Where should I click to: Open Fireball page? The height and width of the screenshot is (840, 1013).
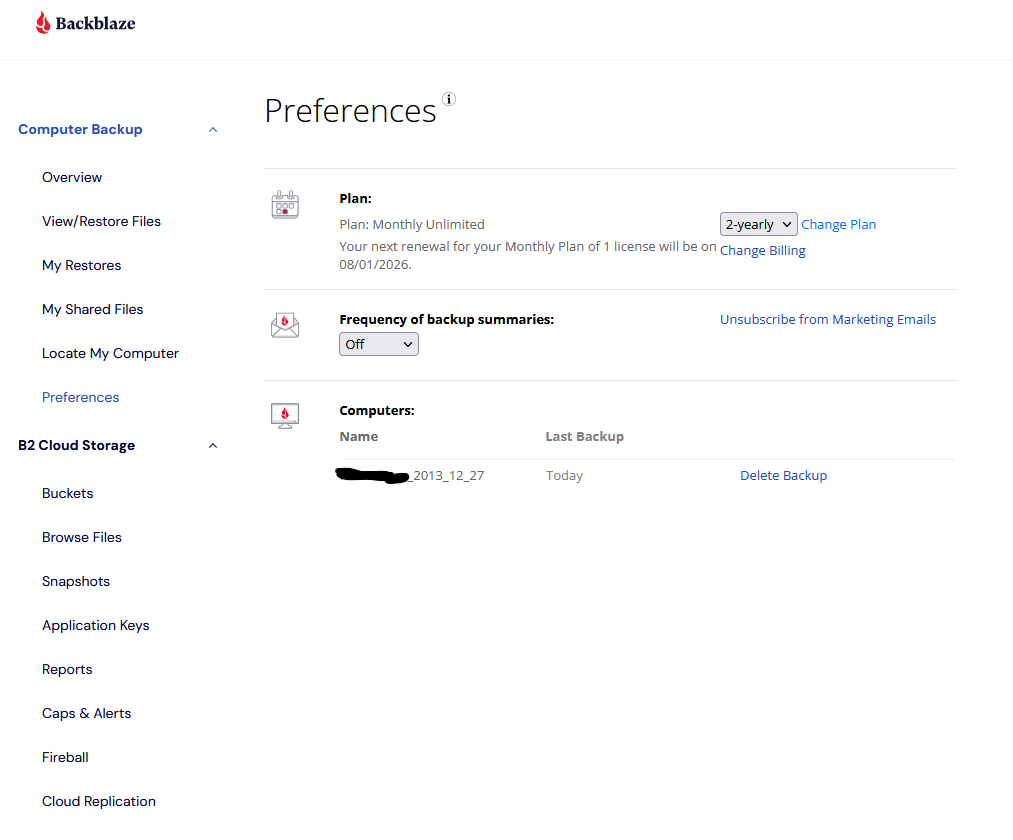(x=65, y=757)
